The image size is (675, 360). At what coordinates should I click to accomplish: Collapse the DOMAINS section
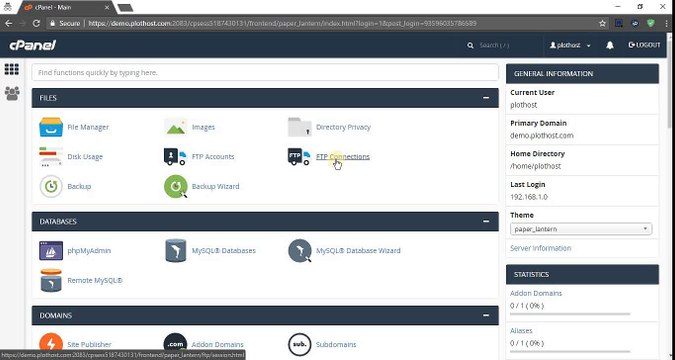coord(486,316)
